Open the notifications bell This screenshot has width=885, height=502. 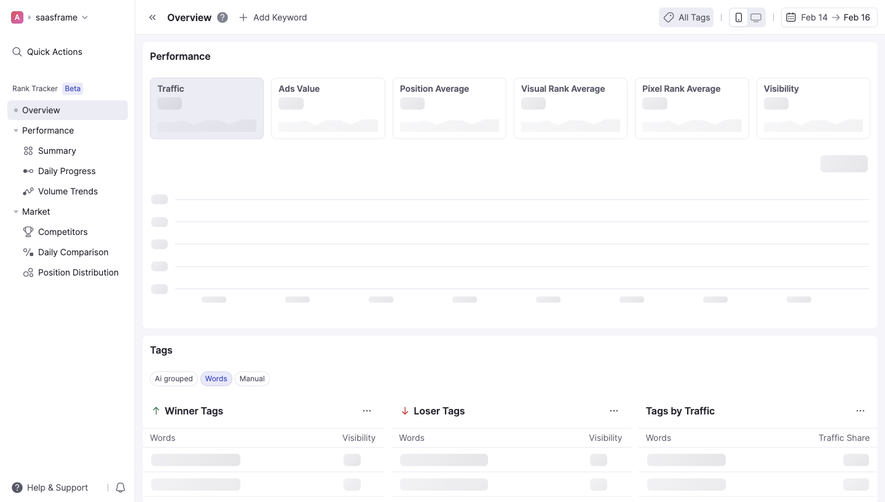(x=120, y=487)
